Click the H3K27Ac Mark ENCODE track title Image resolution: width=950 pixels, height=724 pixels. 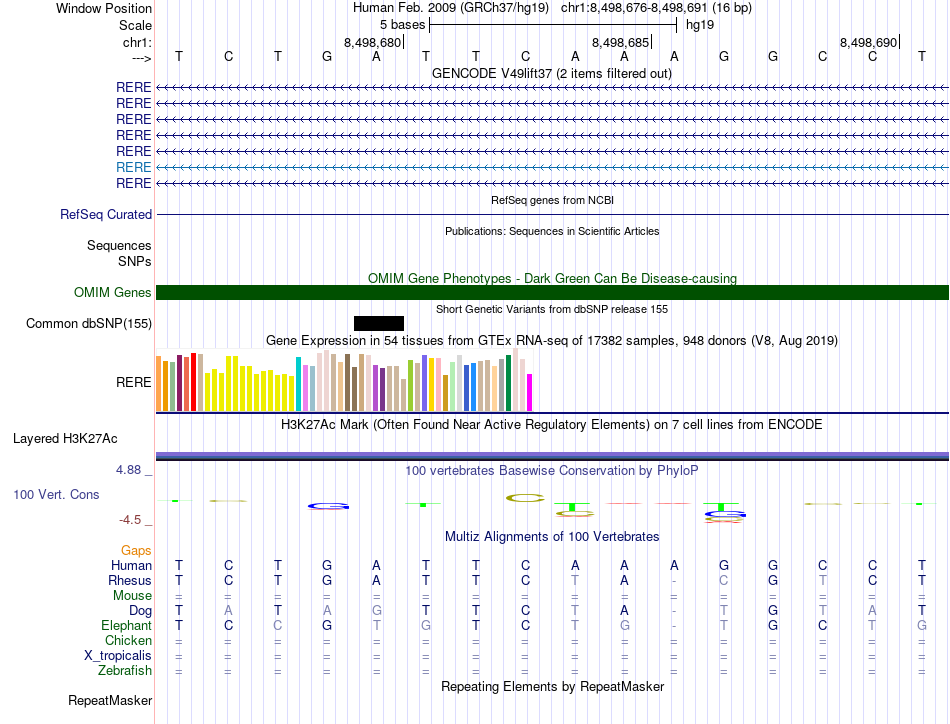pyautogui.click(x=552, y=424)
